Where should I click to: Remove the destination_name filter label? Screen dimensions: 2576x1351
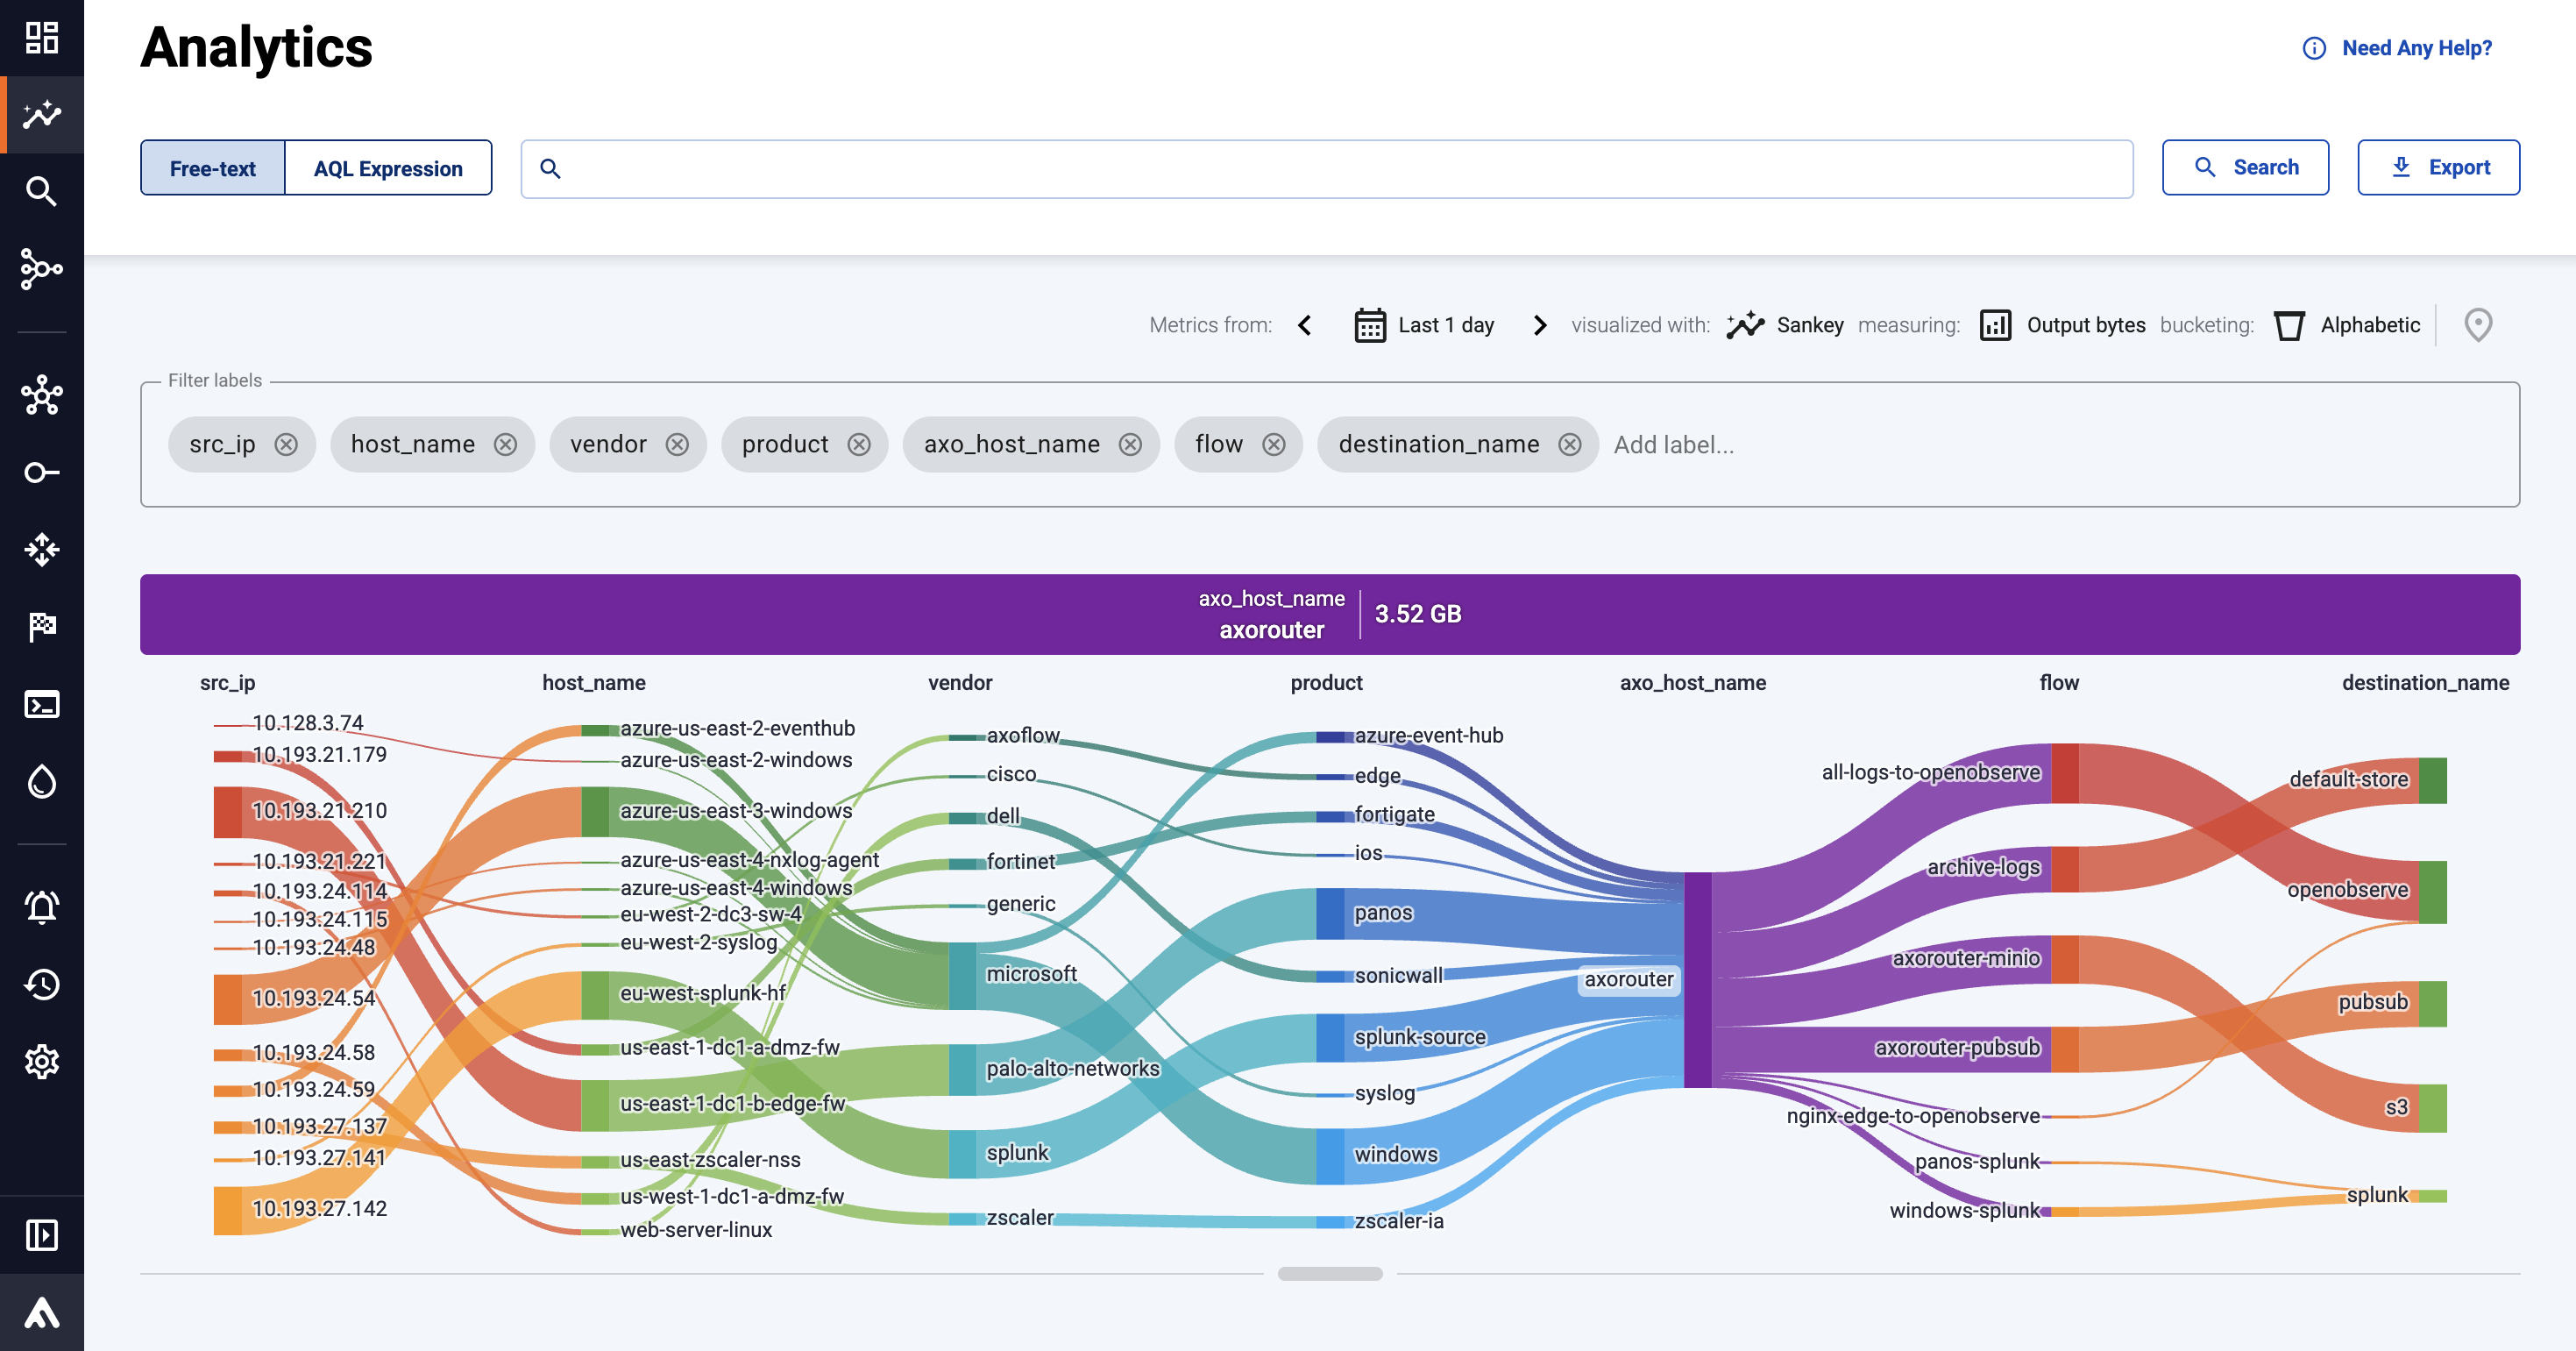(1569, 445)
